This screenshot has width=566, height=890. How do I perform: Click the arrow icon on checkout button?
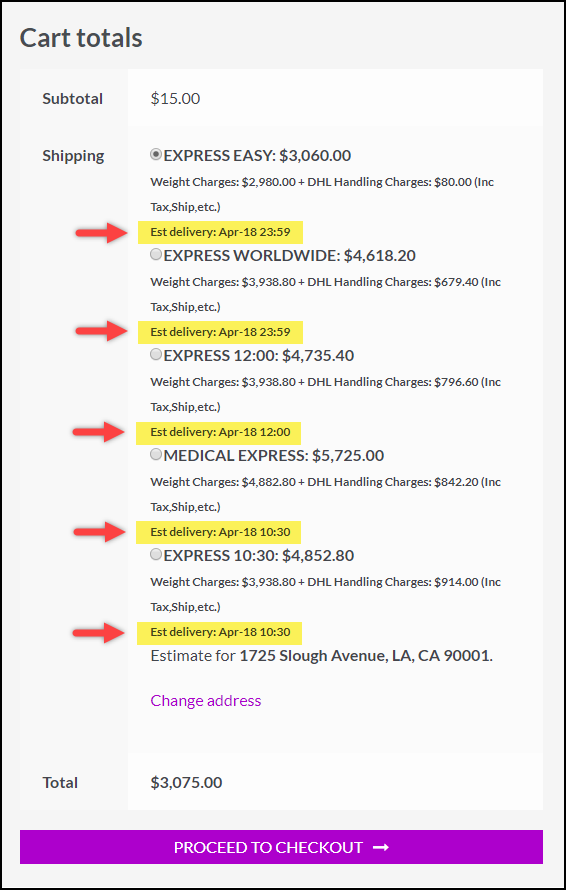point(381,847)
